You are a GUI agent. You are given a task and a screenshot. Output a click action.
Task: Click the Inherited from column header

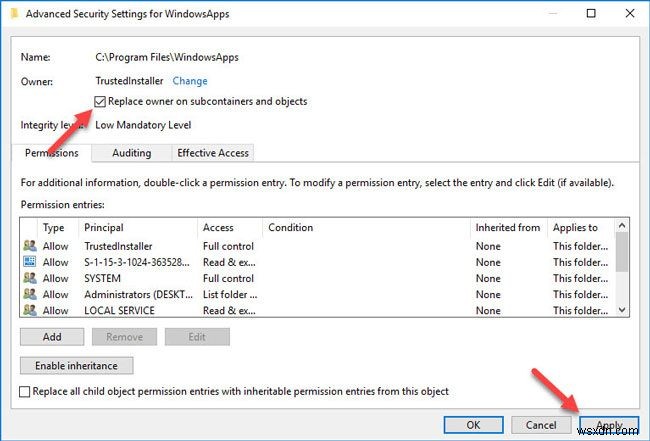pos(508,228)
